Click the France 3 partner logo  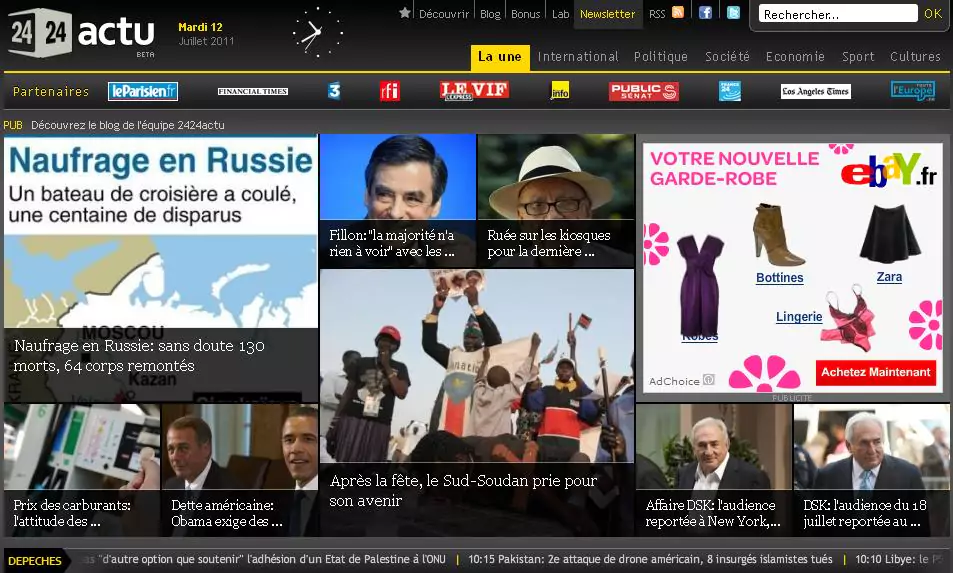pos(333,91)
